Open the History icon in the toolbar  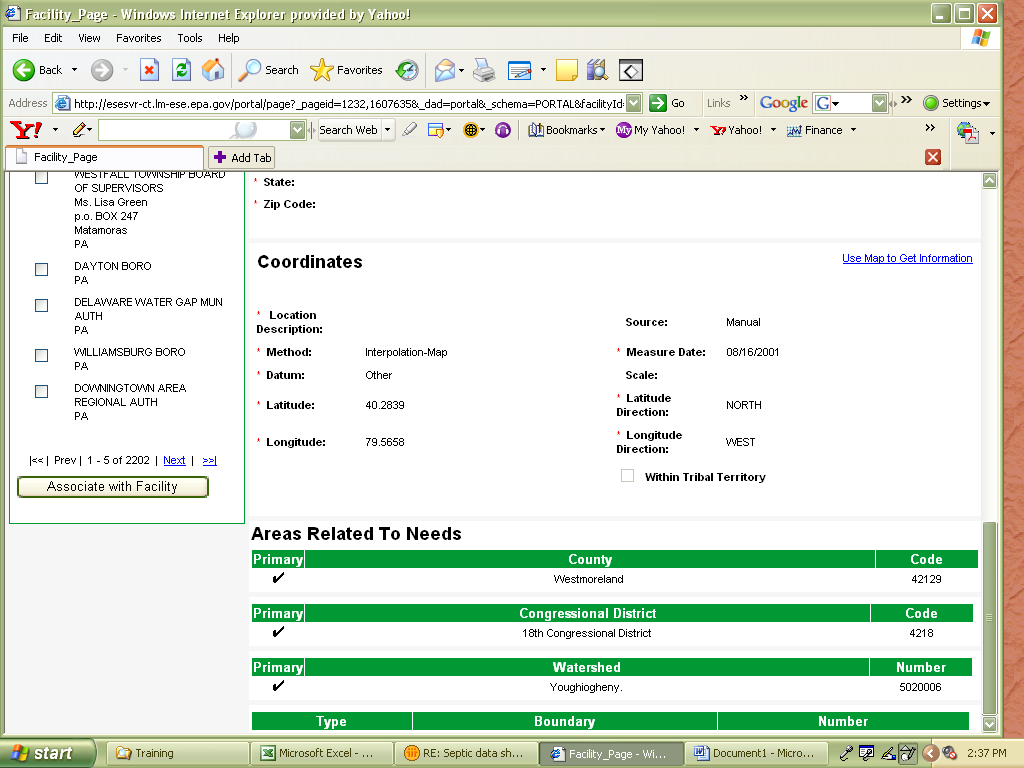tap(407, 70)
